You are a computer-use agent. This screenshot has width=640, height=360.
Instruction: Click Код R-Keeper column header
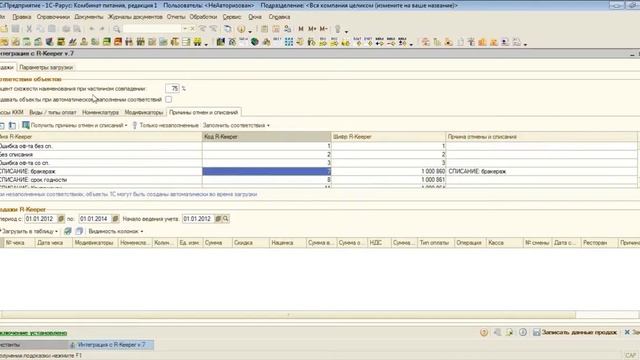(267, 137)
